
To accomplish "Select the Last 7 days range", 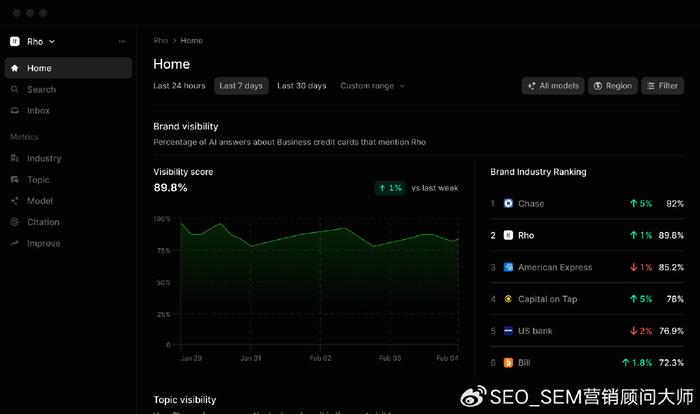I will click(x=241, y=86).
